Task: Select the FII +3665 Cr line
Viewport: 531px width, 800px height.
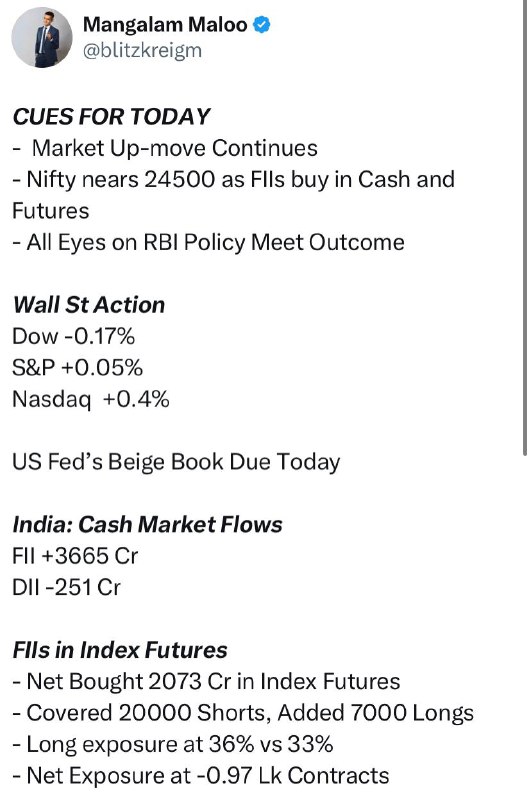Action: coord(75,556)
